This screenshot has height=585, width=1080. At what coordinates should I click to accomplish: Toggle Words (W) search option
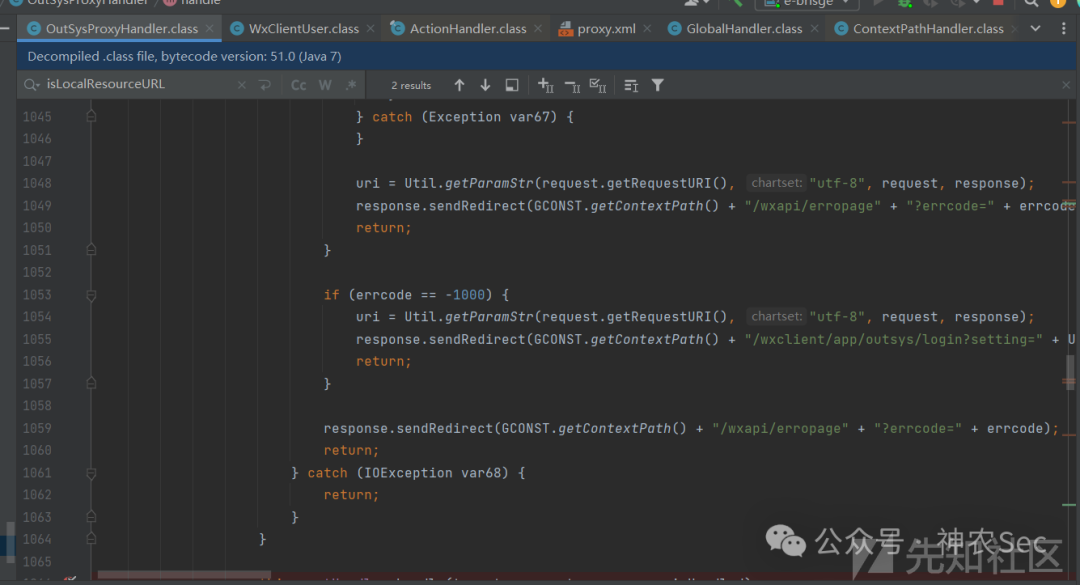(x=325, y=85)
